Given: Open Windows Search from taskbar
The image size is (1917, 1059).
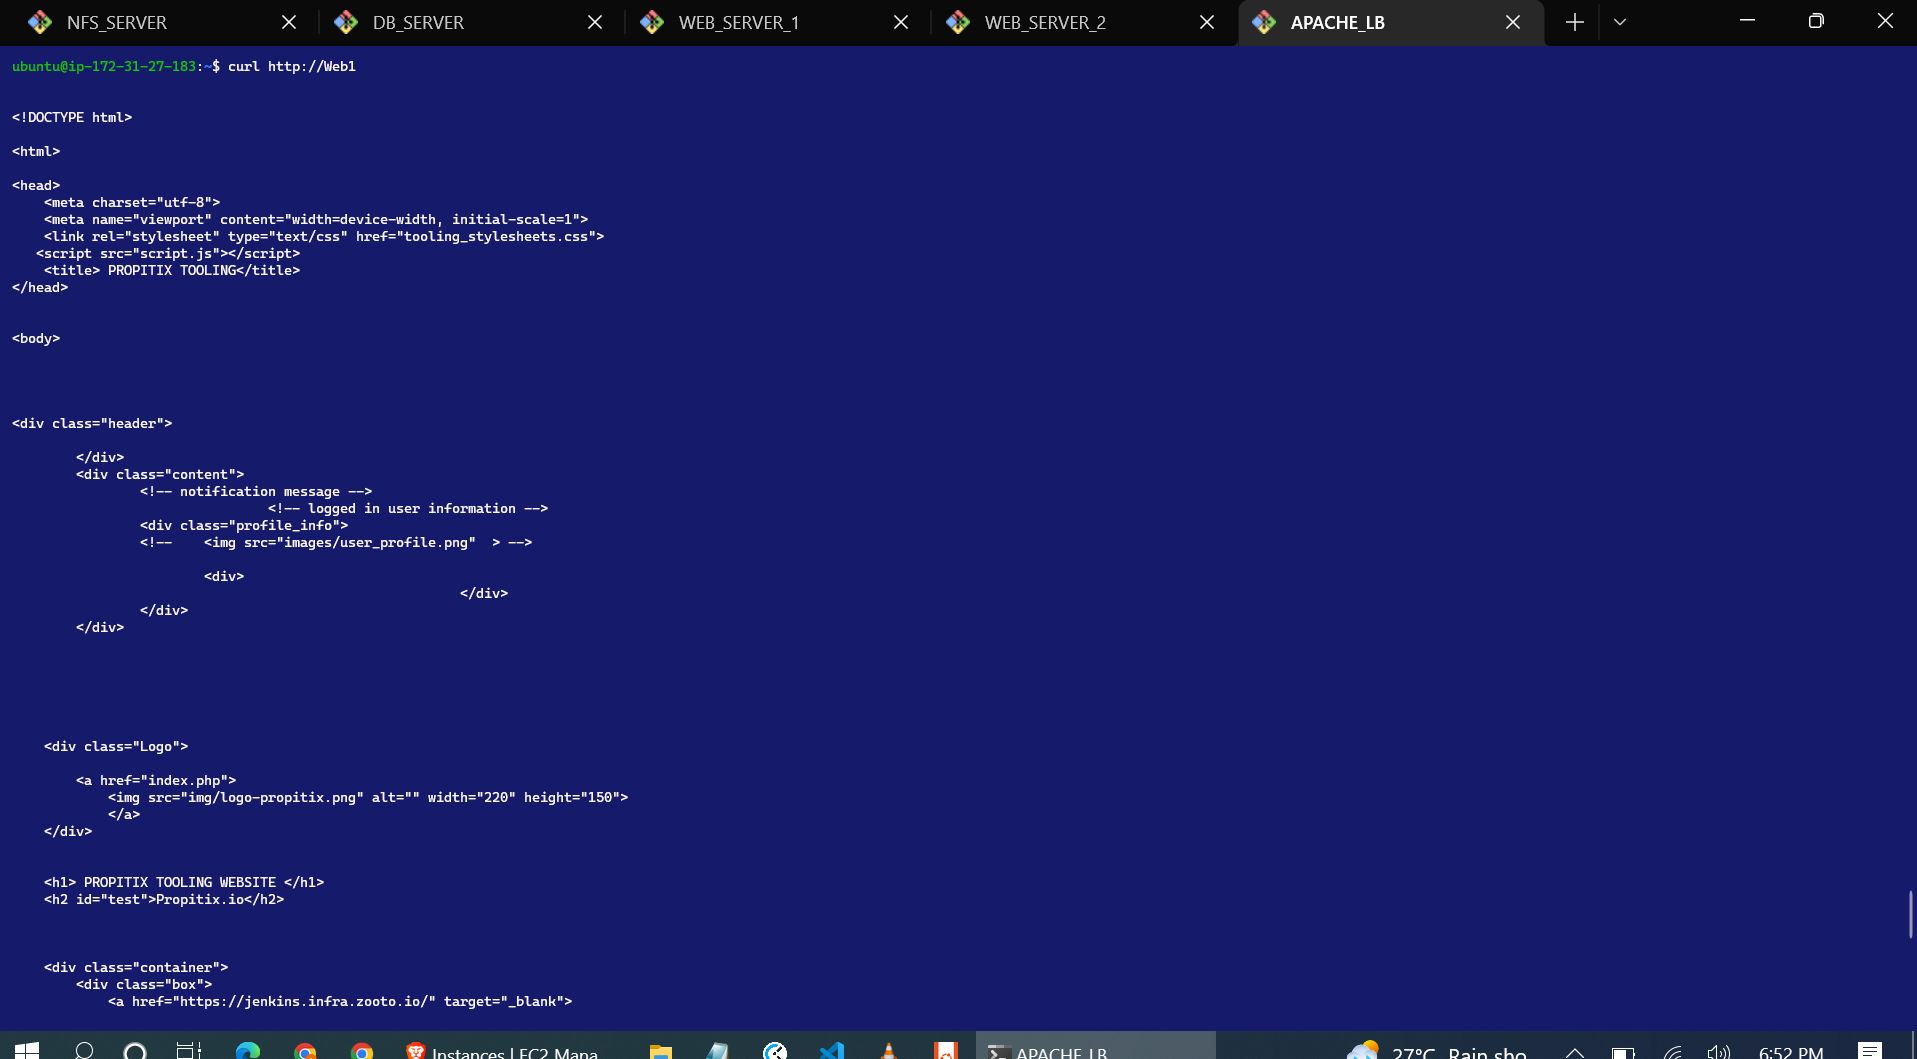Looking at the screenshot, I should (x=84, y=1050).
